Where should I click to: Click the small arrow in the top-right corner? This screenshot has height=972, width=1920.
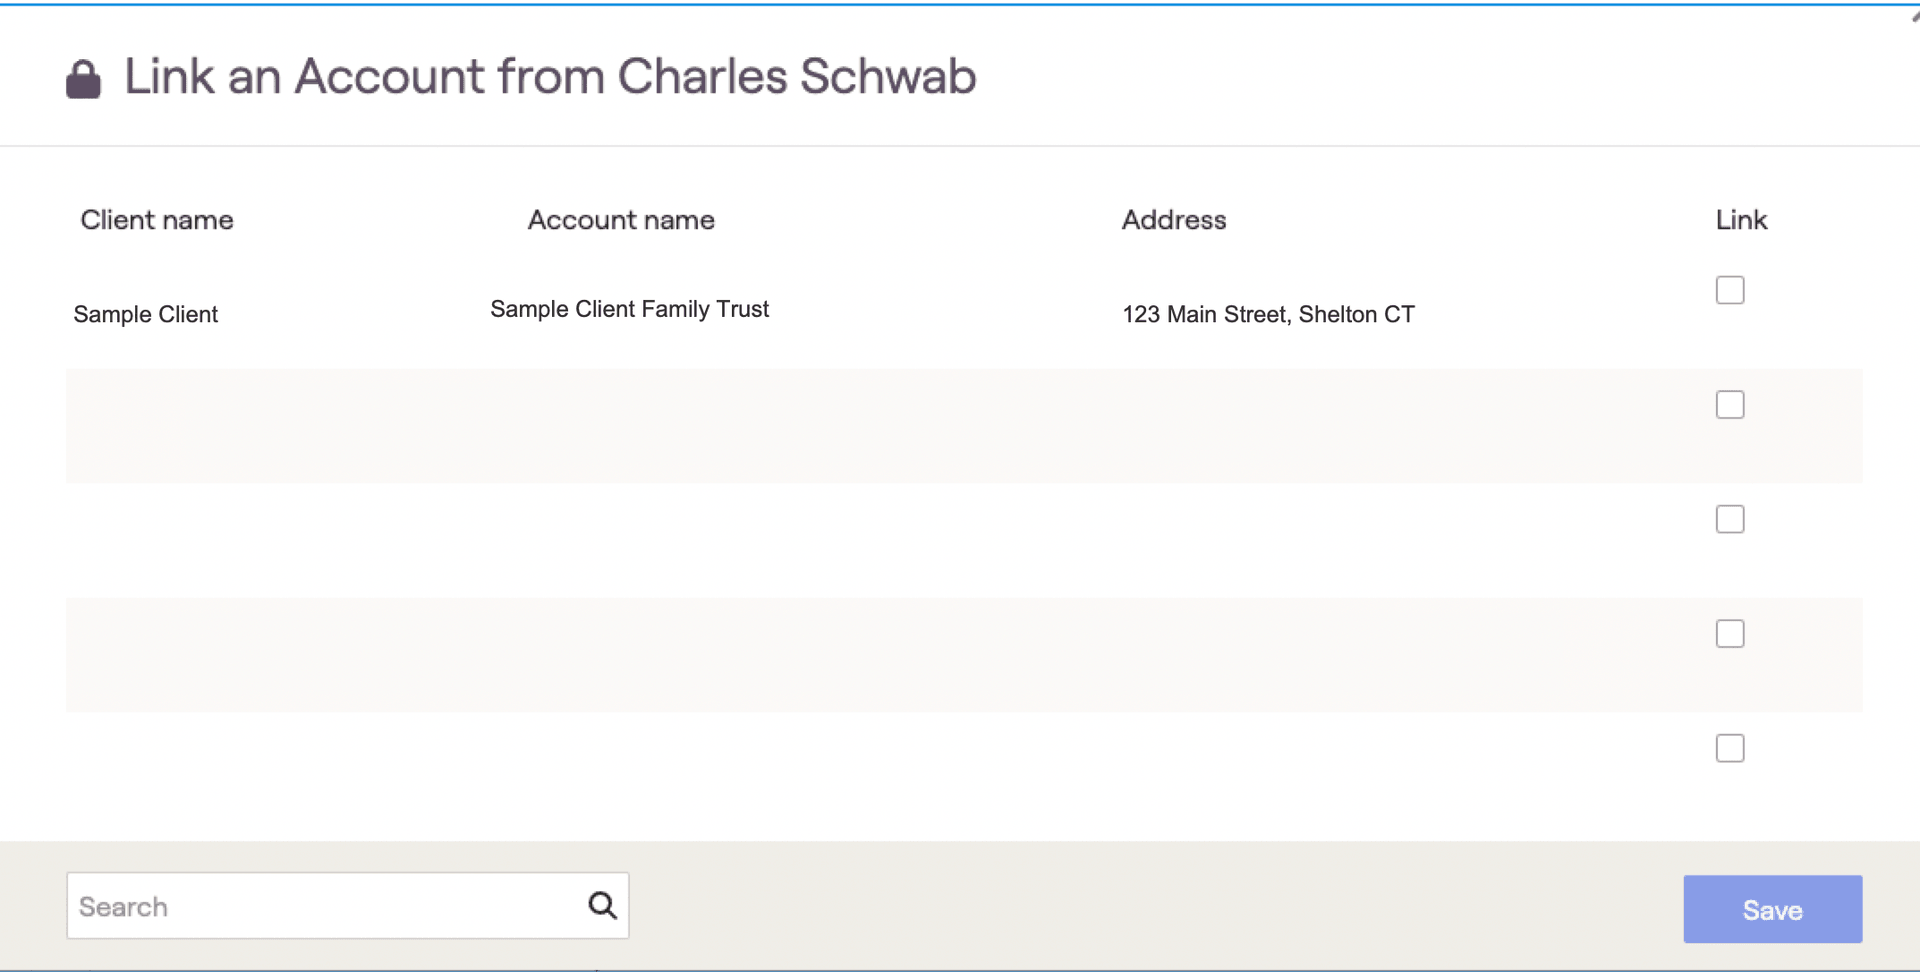point(1914,15)
